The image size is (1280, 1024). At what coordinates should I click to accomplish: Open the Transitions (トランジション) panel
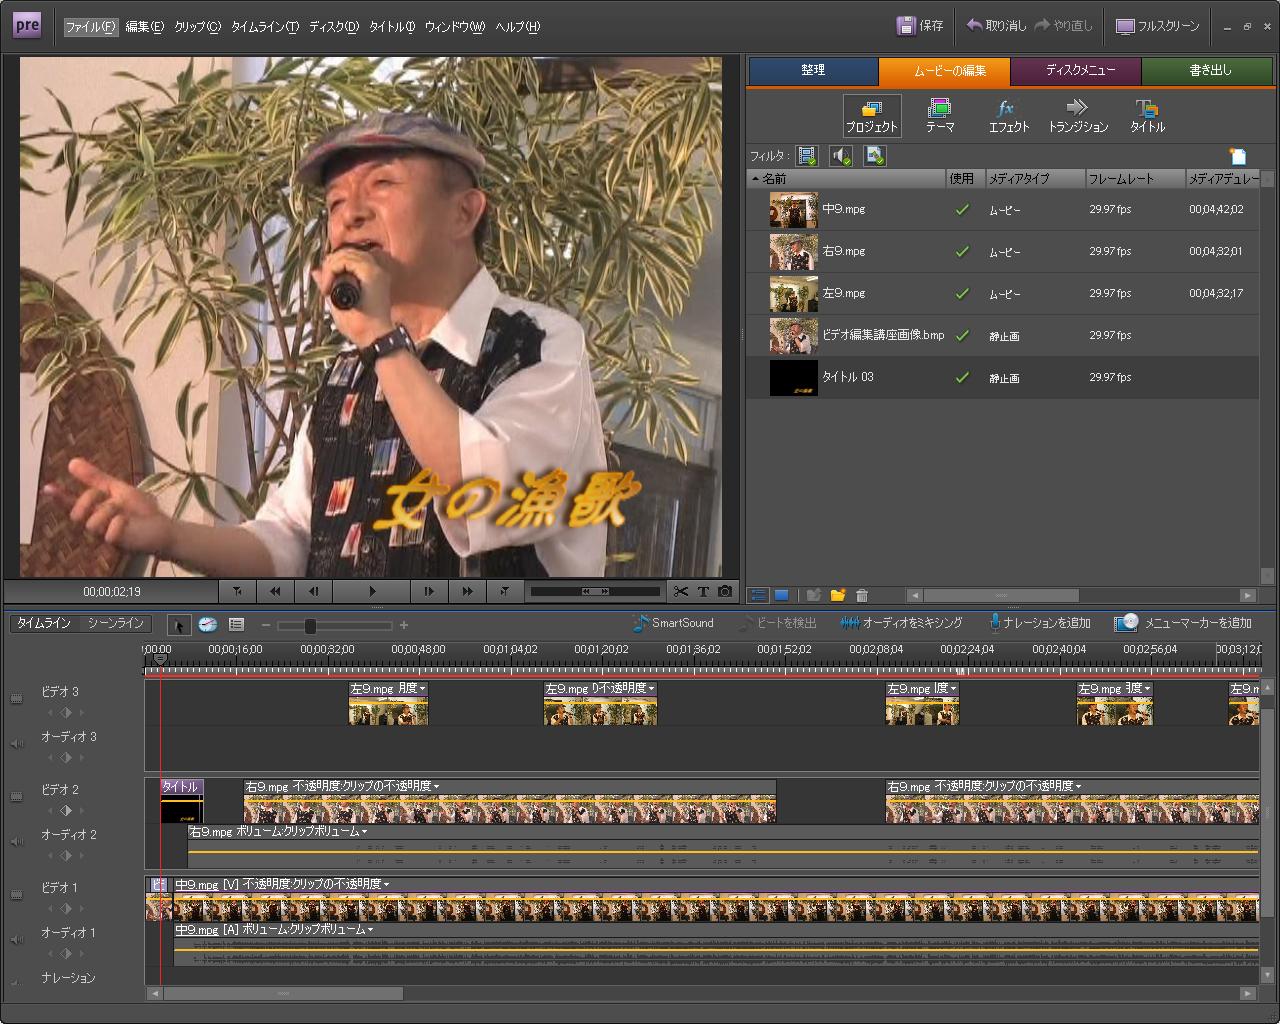(1077, 116)
